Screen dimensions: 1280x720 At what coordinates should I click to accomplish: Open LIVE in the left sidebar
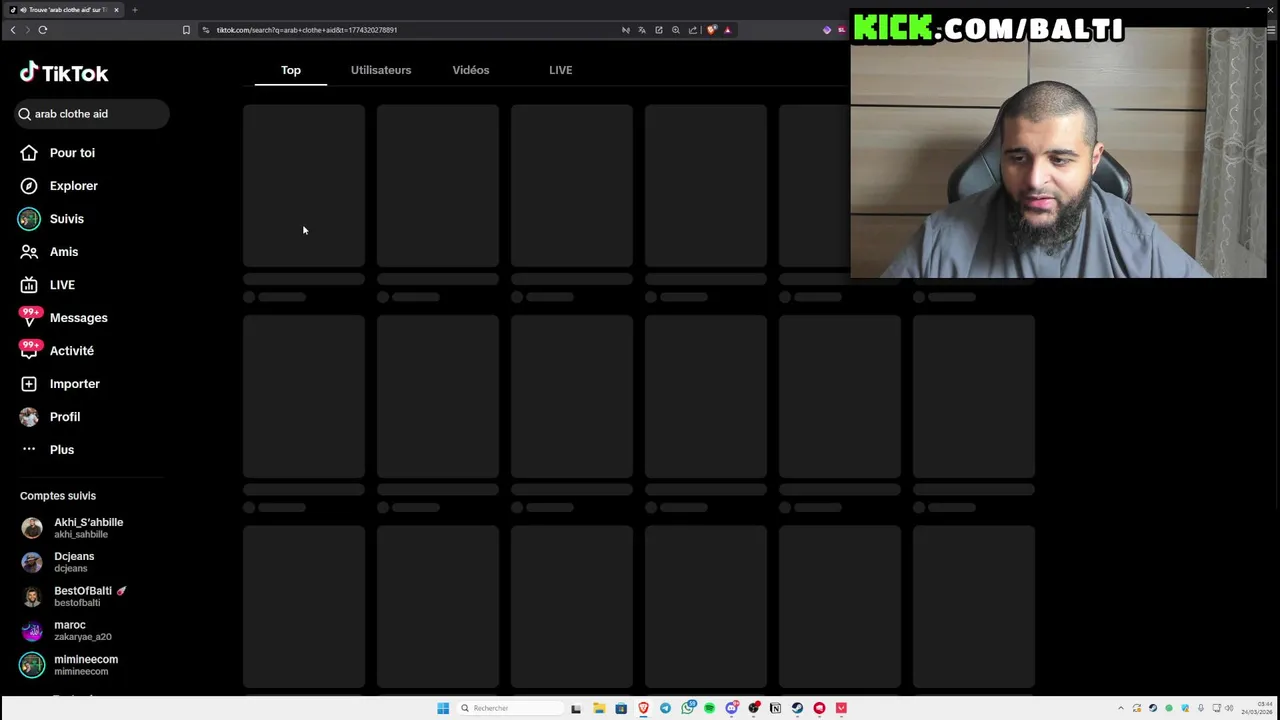click(x=48, y=285)
